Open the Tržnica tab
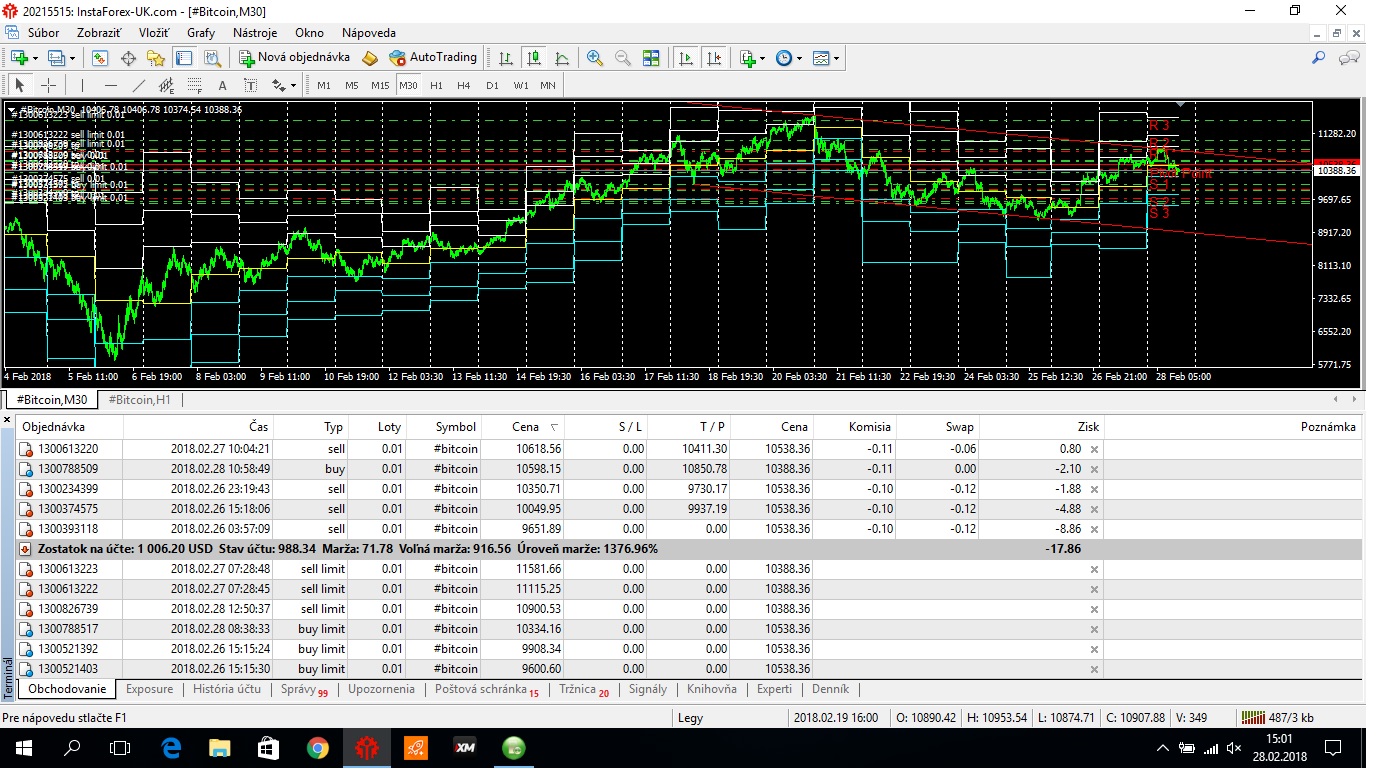The height and width of the screenshot is (784, 1376). pos(584,689)
